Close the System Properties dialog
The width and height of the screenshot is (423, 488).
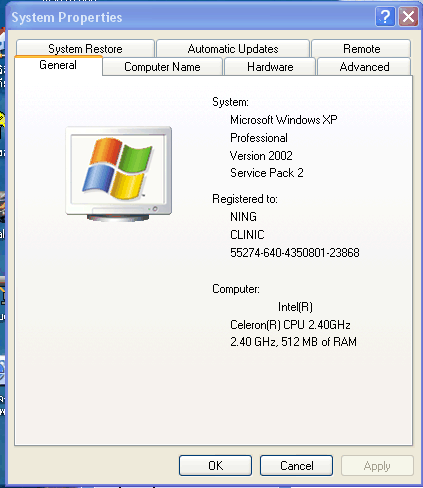[408, 16]
